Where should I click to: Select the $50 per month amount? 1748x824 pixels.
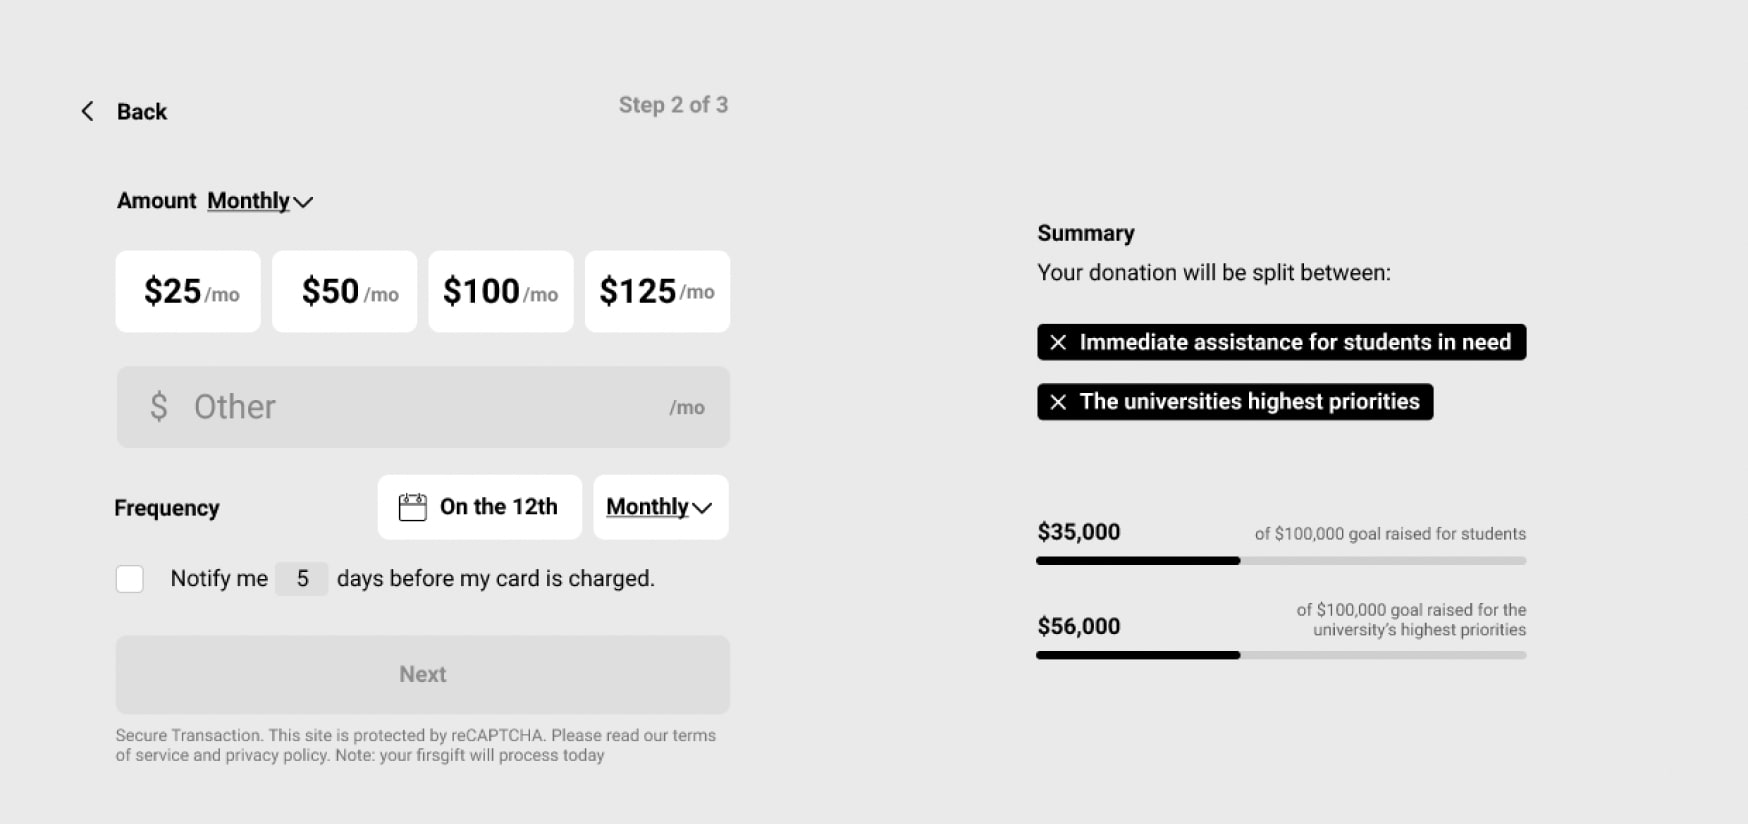click(x=344, y=291)
